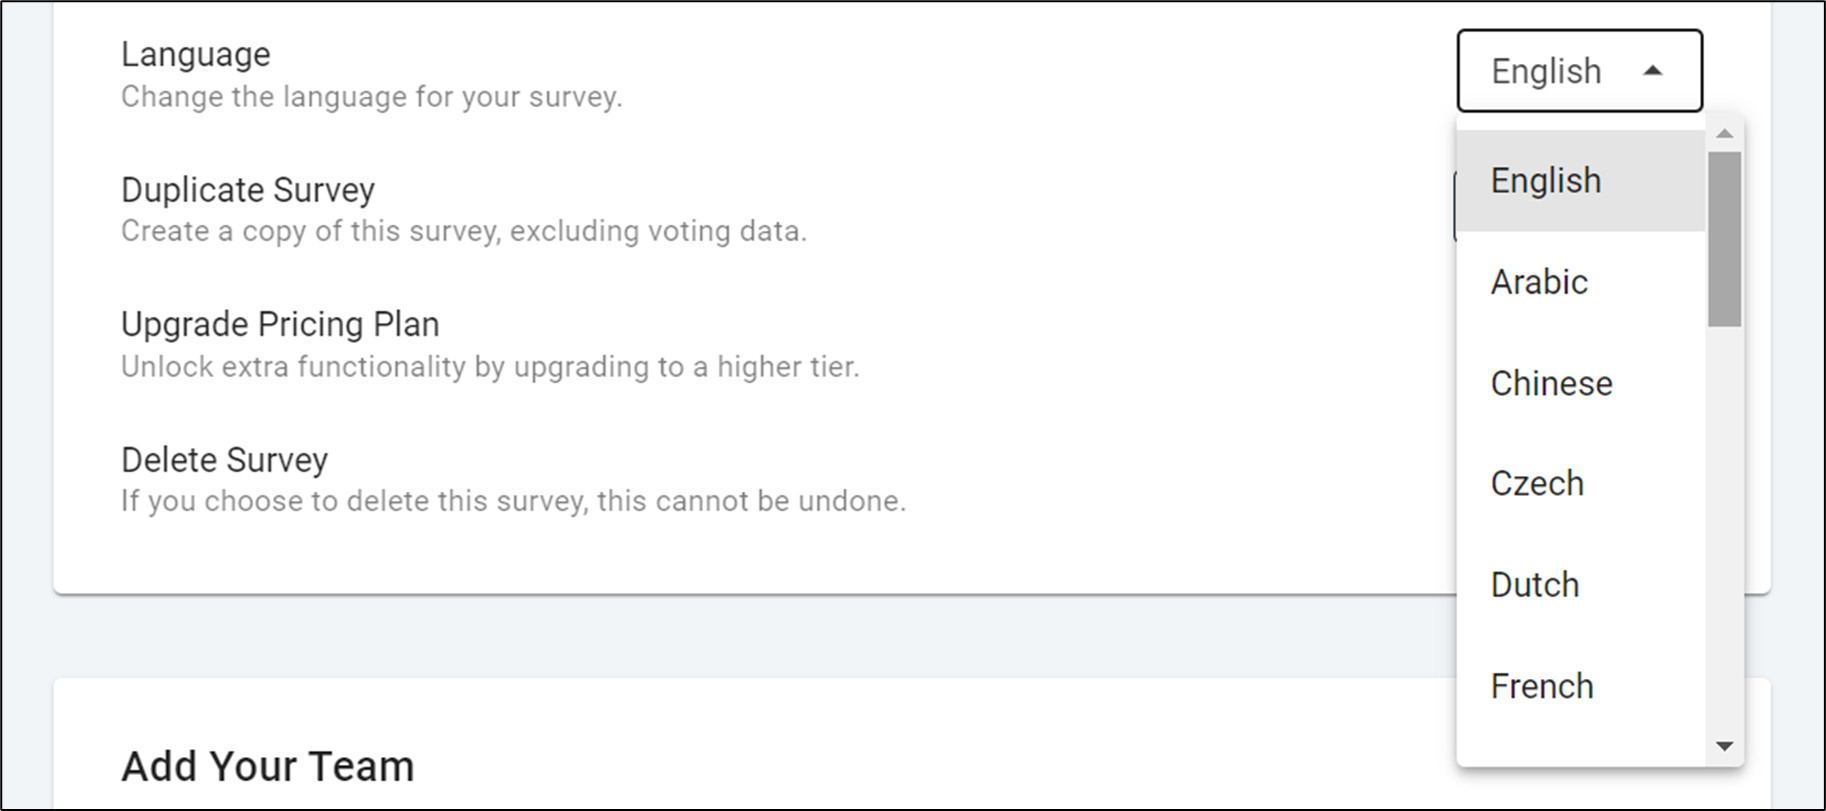The image size is (1826, 811).
Task: Collapse the Language dropdown showing English
Action: [x=1578, y=71]
